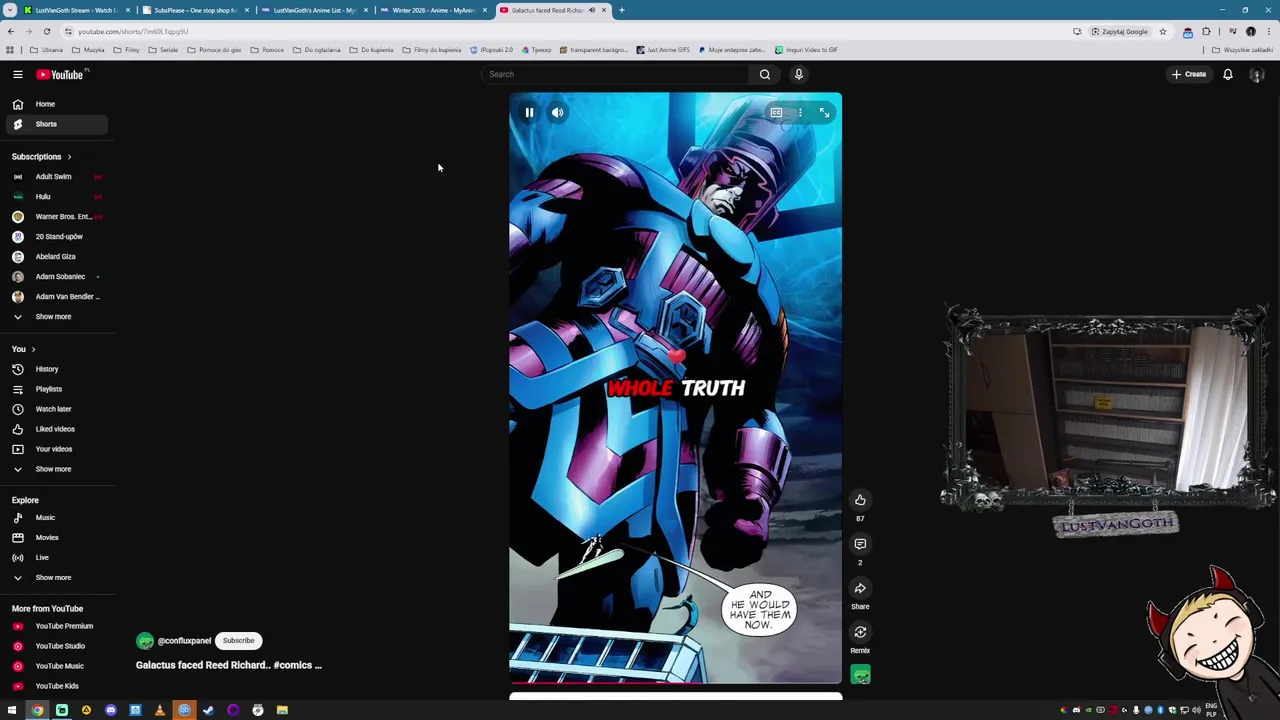Open the Abelard Giza channel
This screenshot has height=720, width=1280.
point(56,257)
